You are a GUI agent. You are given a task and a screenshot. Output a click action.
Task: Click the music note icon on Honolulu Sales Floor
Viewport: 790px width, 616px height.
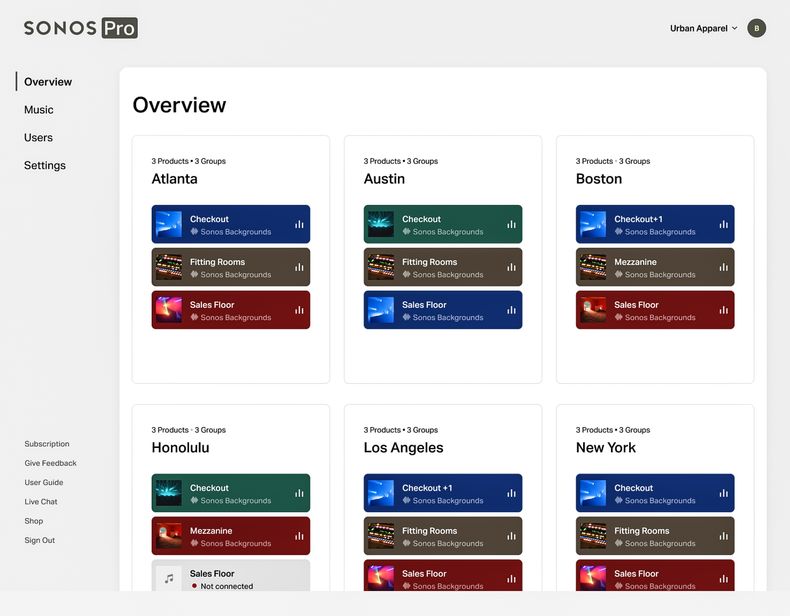(x=169, y=578)
